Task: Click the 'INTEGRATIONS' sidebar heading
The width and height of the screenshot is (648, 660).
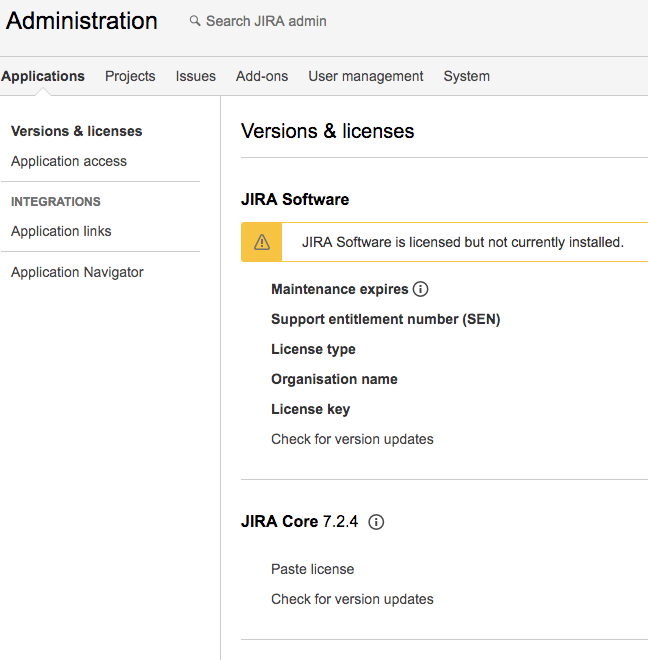Action: 56,202
